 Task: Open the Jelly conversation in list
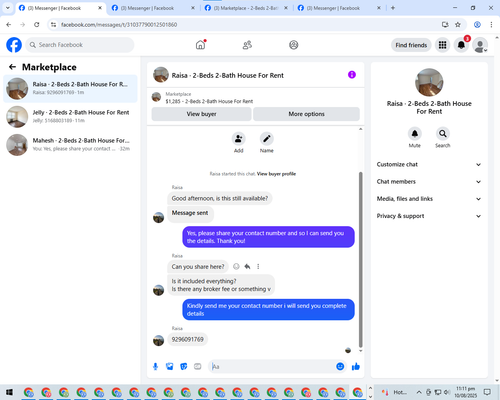coord(70,116)
